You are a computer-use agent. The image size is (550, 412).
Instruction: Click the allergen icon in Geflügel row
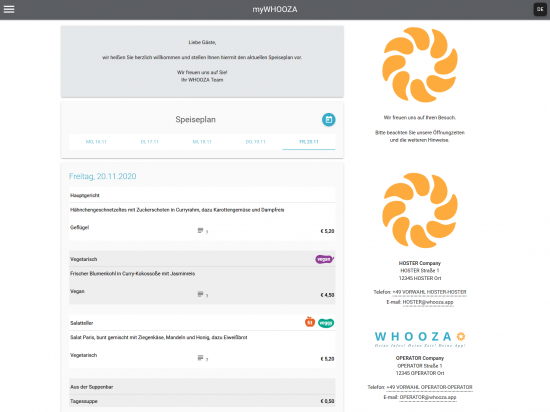tap(201, 231)
